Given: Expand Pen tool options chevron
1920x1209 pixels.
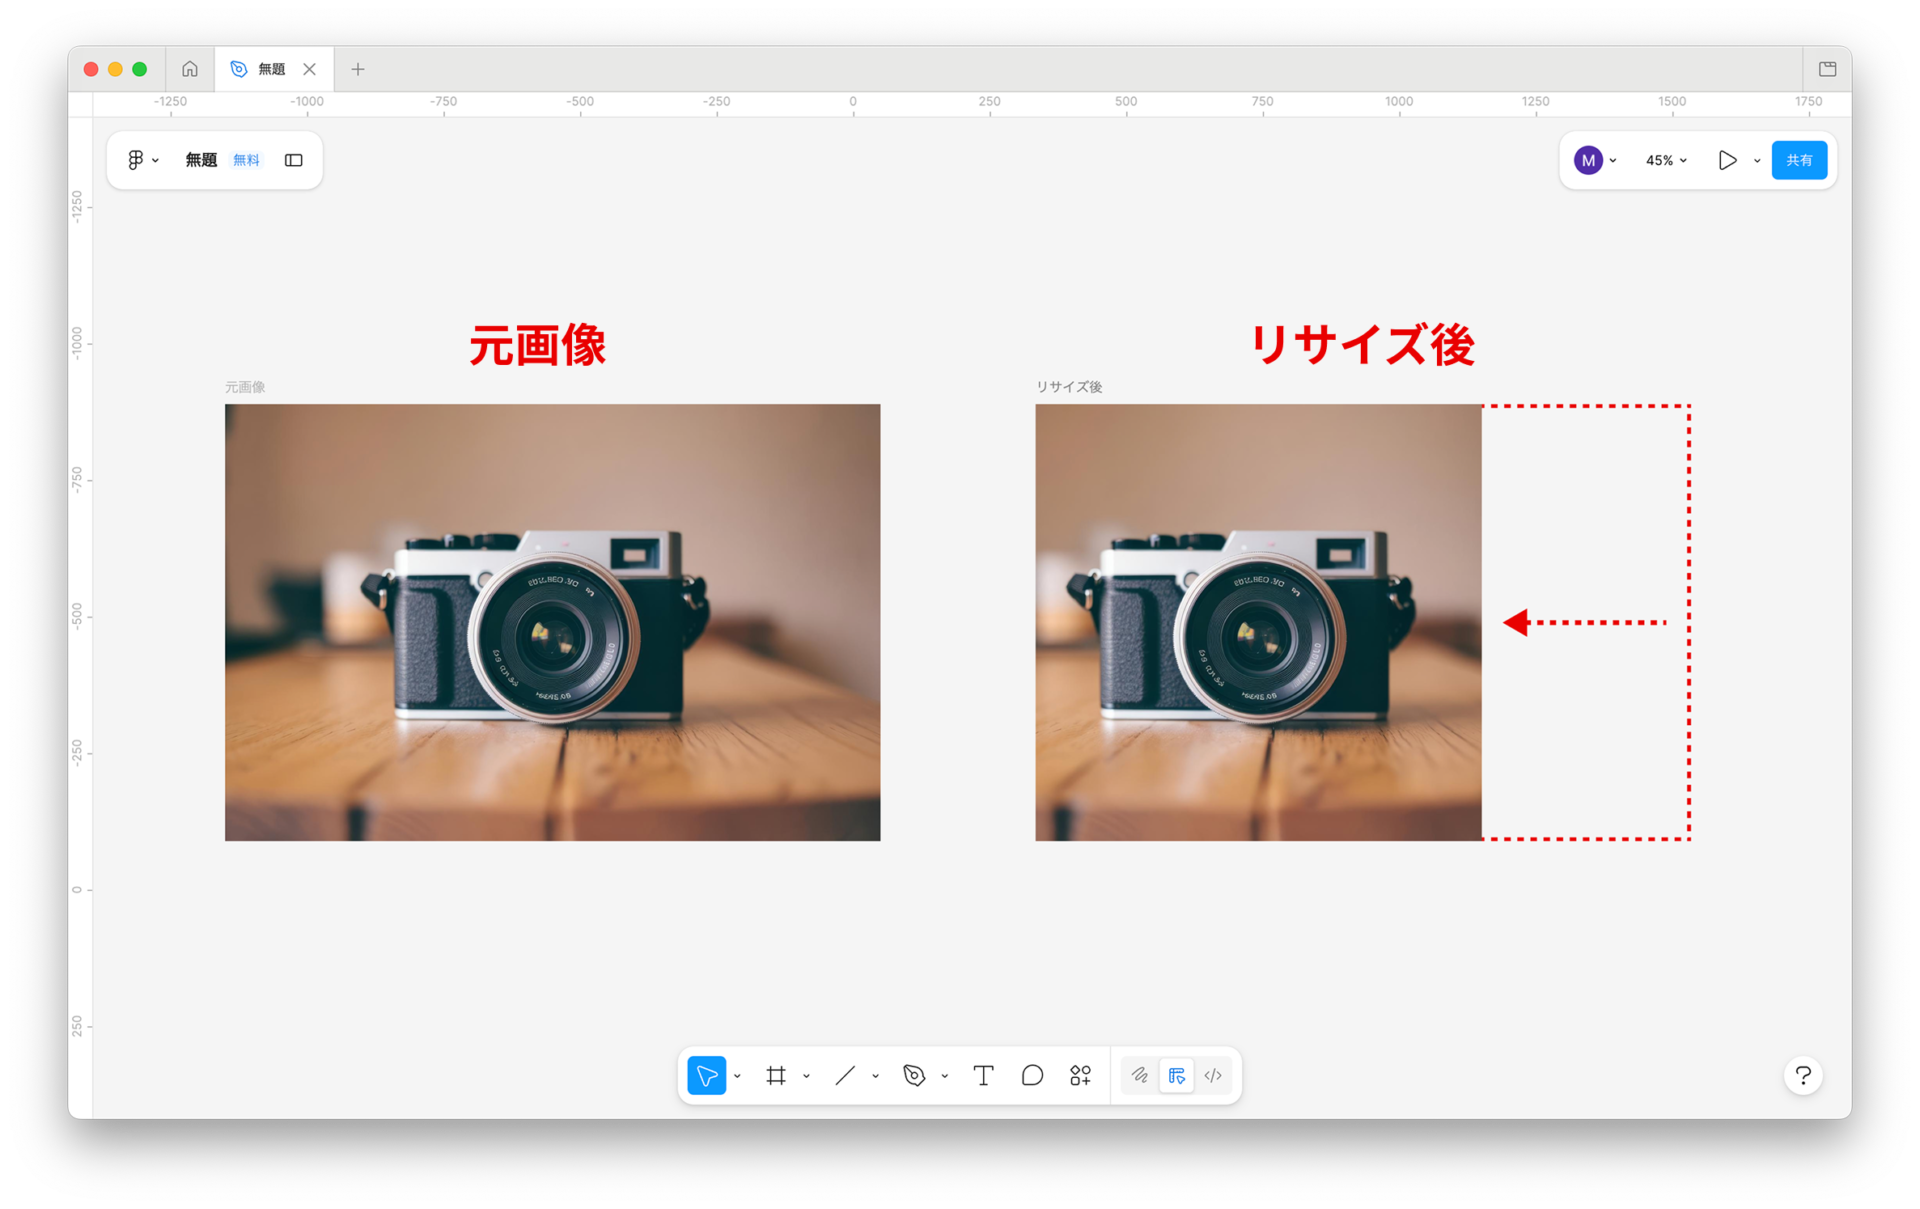Looking at the screenshot, I should pyautogui.click(x=945, y=1076).
